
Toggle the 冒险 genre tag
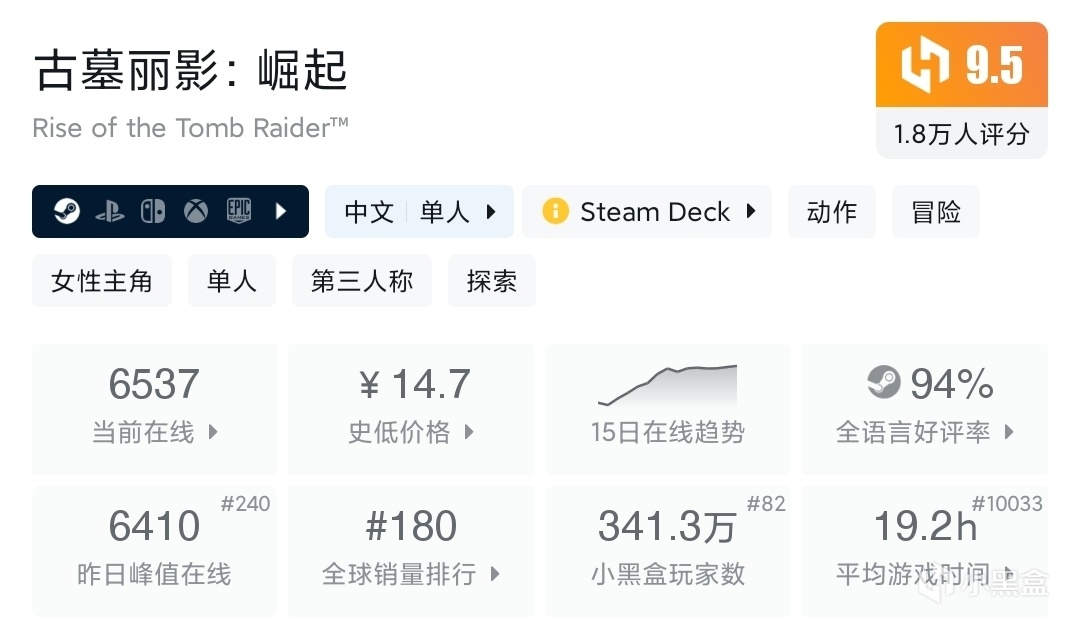pos(935,211)
